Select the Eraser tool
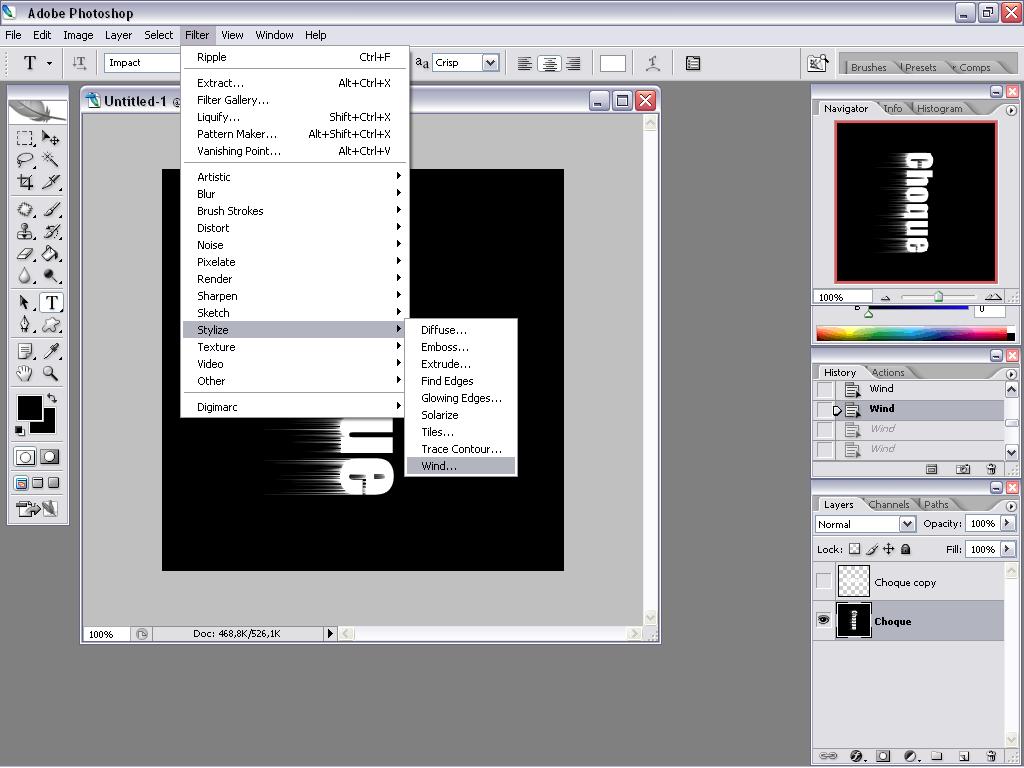The height and width of the screenshot is (768, 1024). (25, 254)
